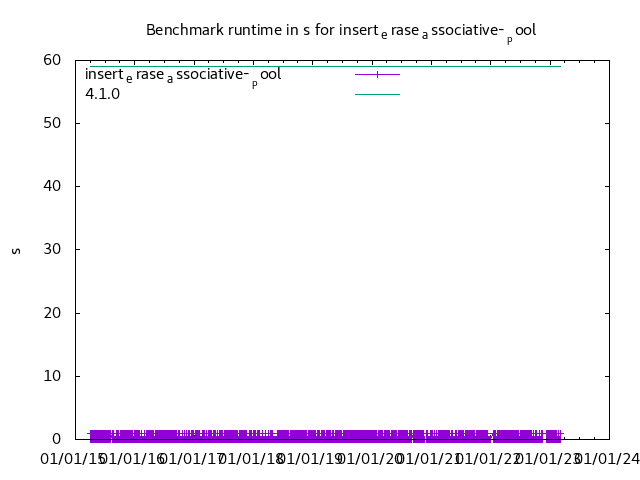
Task: Click the y-axis tick label 50
Action: [x=52, y=123]
